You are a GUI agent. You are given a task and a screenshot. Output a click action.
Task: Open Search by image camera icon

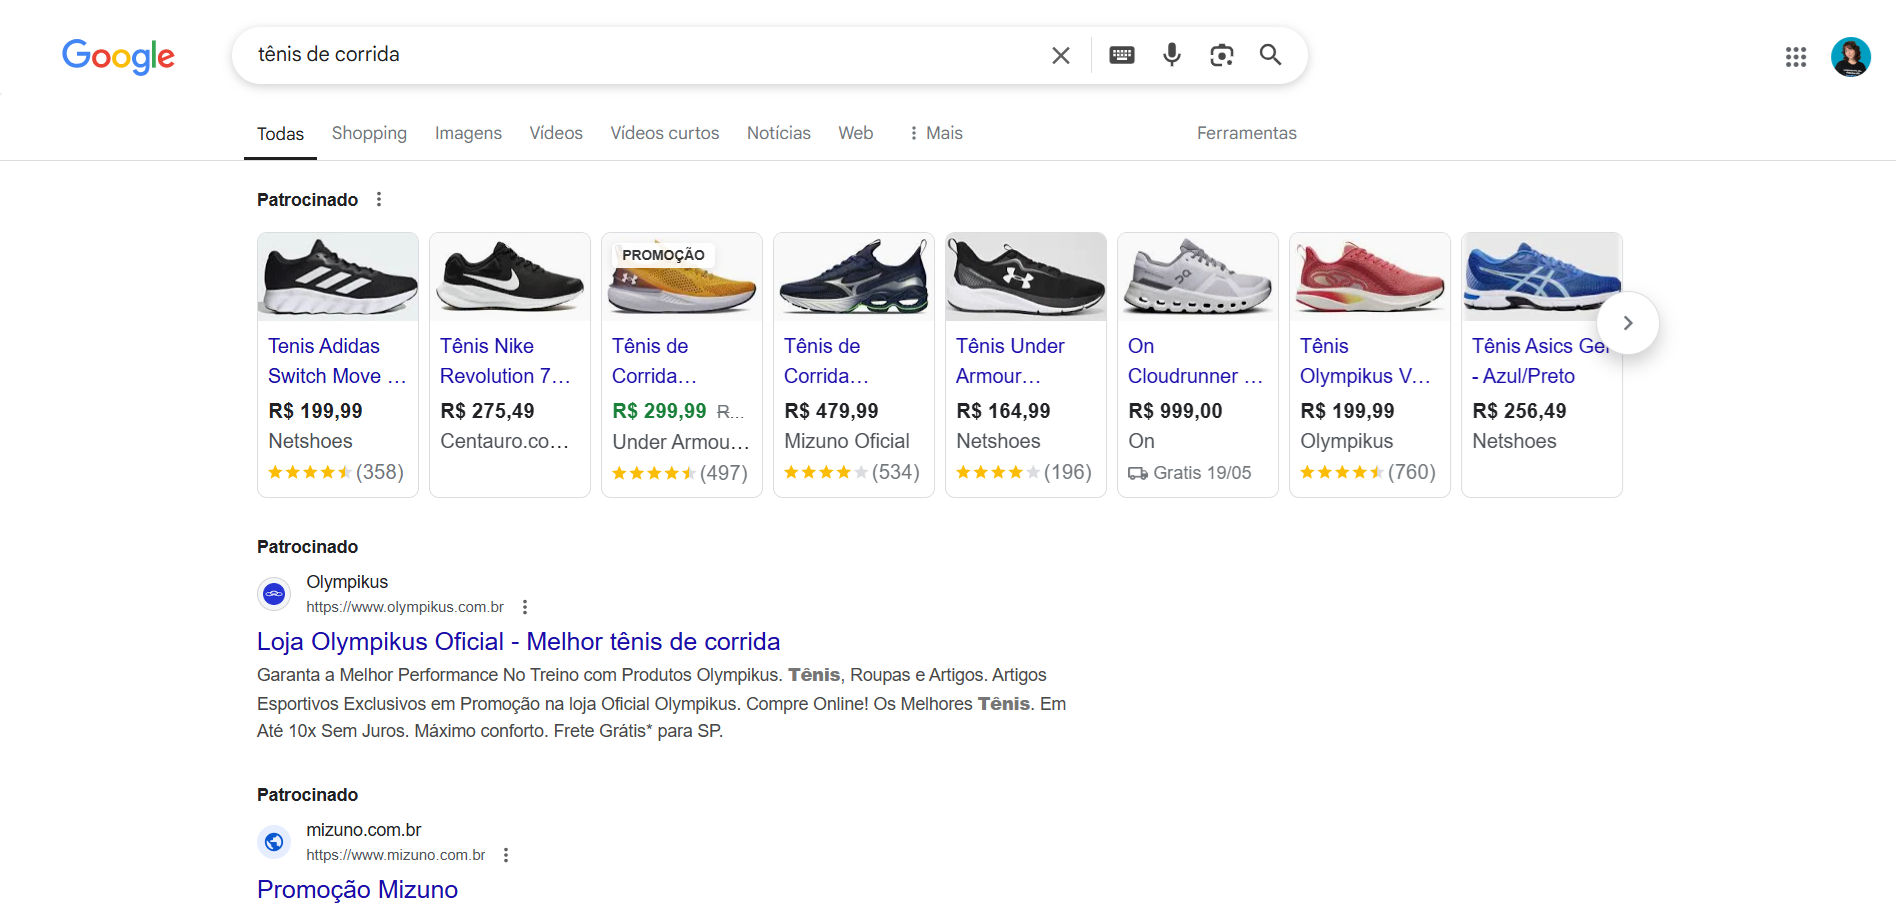pyautogui.click(x=1221, y=55)
